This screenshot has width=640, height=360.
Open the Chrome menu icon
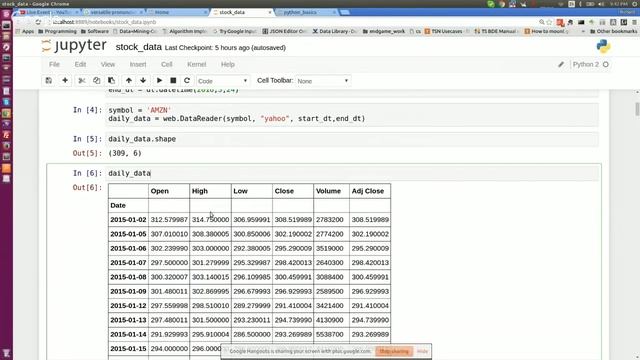coord(634,22)
